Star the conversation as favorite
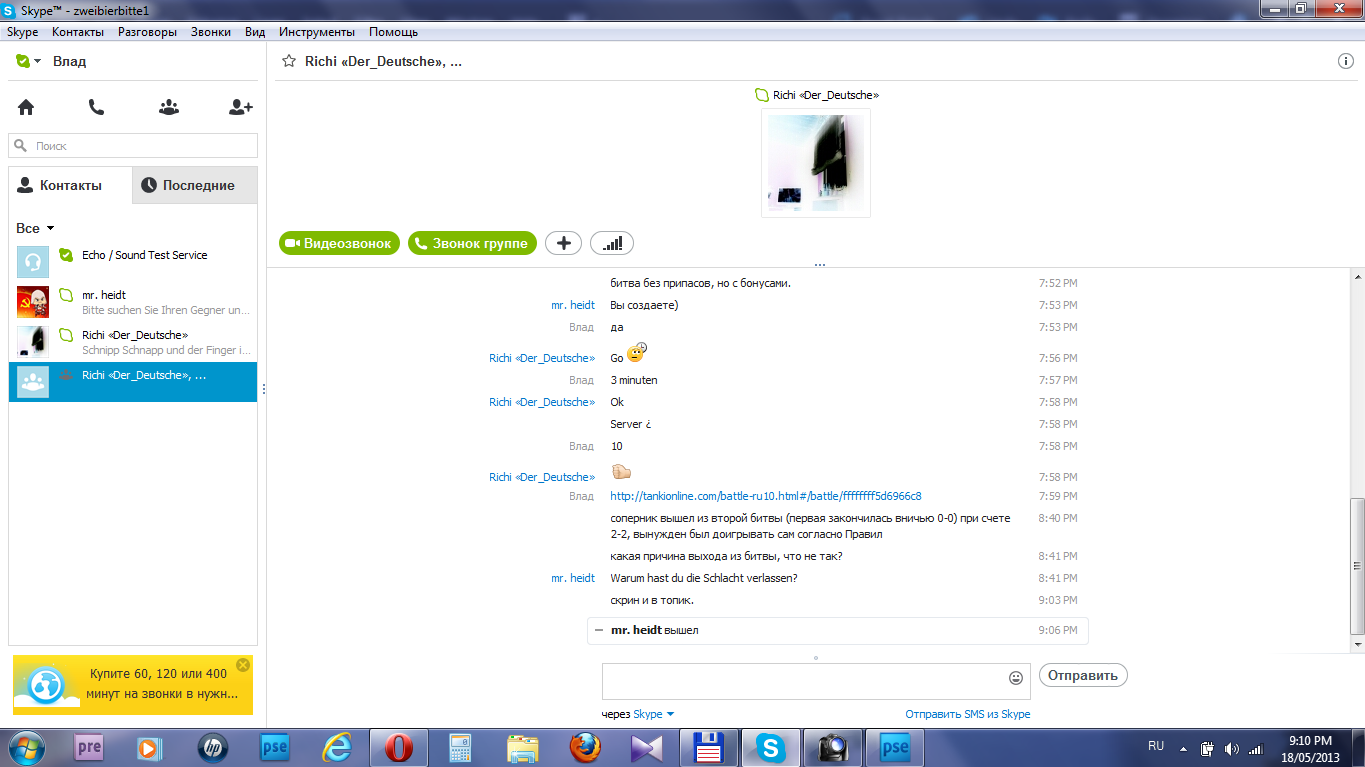Viewport: 1365px width, 767px height. click(x=289, y=61)
